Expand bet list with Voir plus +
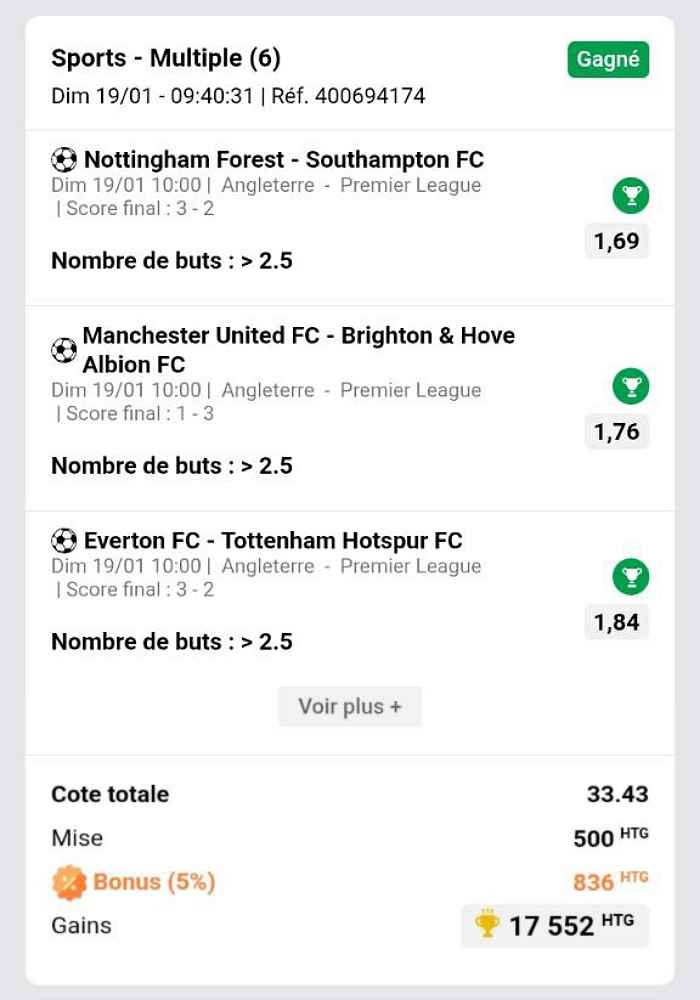The image size is (700, 1000). click(x=350, y=707)
